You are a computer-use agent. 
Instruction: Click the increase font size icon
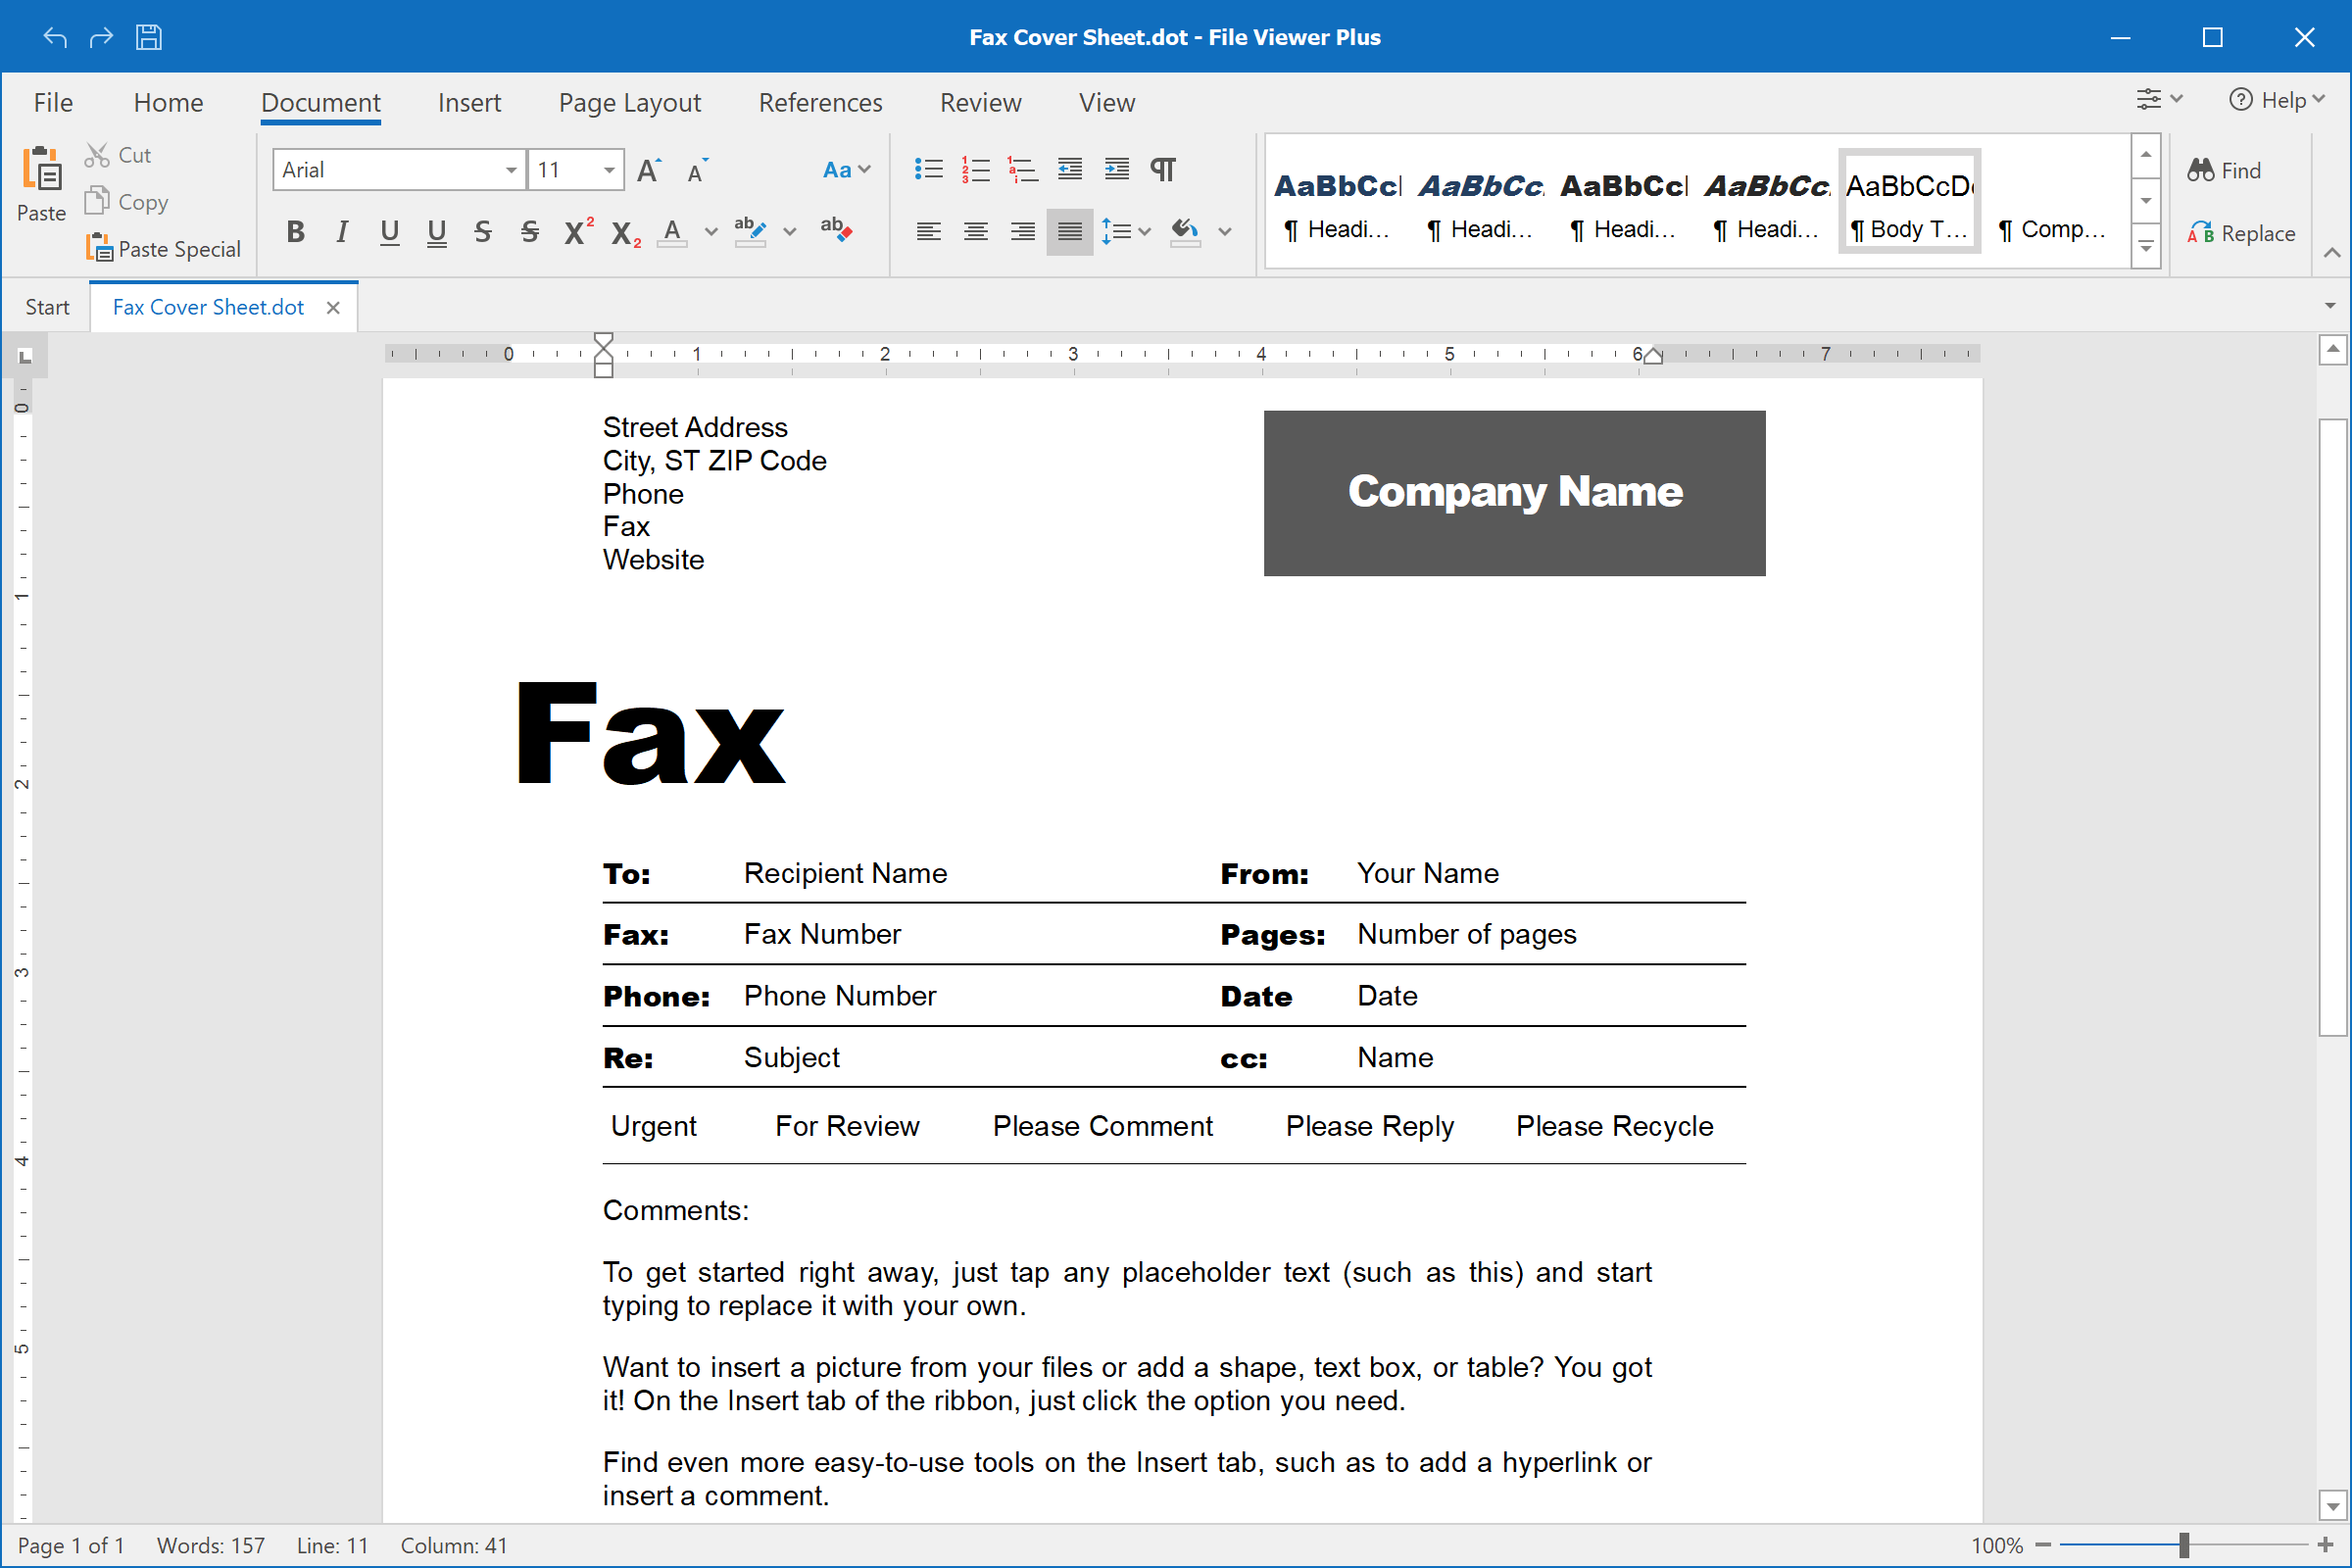pyautogui.click(x=649, y=170)
